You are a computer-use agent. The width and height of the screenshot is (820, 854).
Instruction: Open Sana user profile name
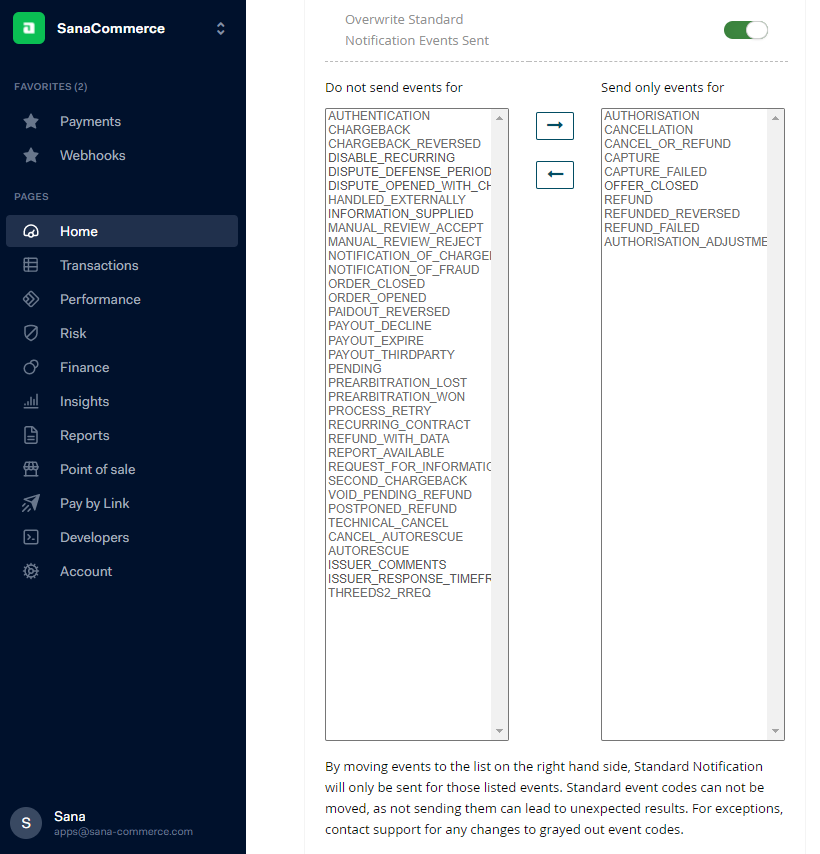click(70, 816)
